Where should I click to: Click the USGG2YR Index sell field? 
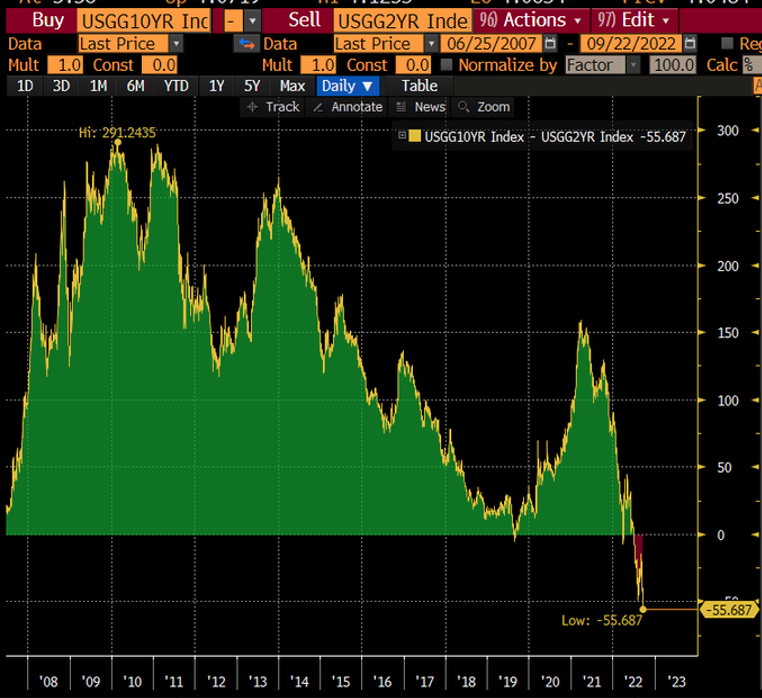click(402, 20)
